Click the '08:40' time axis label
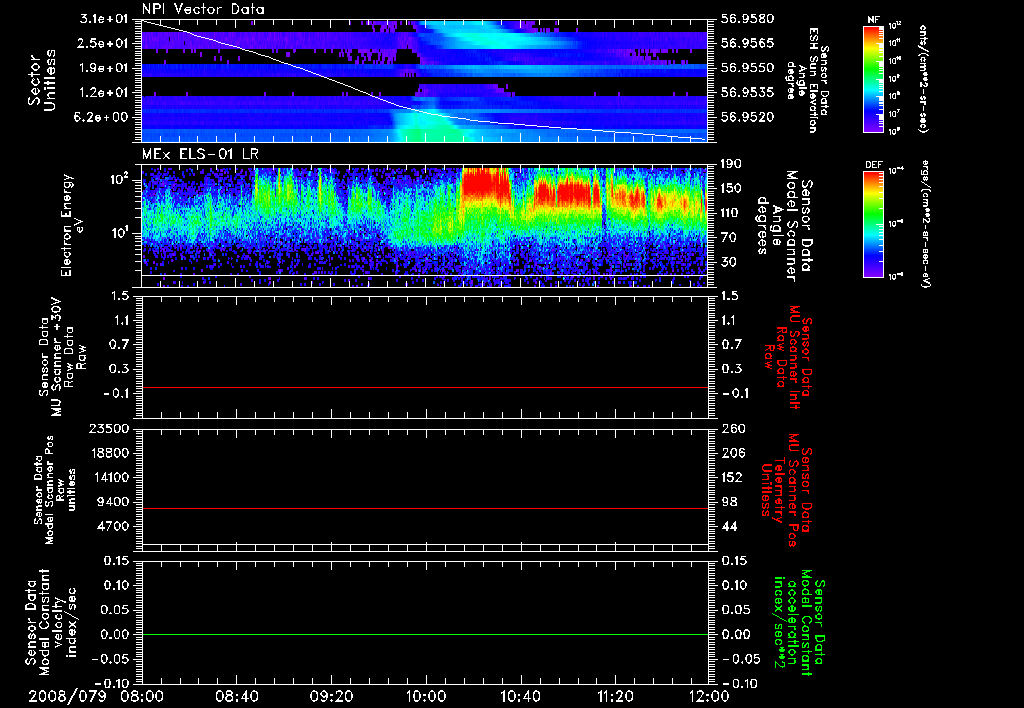The height and width of the screenshot is (708, 1024). (236, 696)
